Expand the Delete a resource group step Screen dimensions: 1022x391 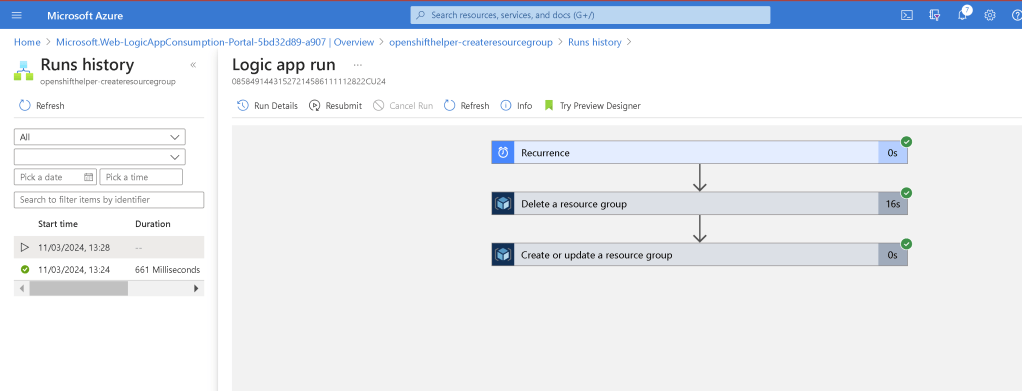pos(699,204)
